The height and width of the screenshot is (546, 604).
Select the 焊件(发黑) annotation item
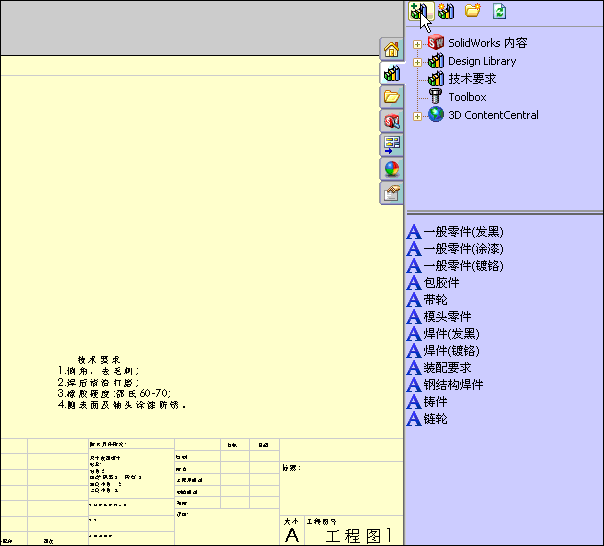[443, 334]
